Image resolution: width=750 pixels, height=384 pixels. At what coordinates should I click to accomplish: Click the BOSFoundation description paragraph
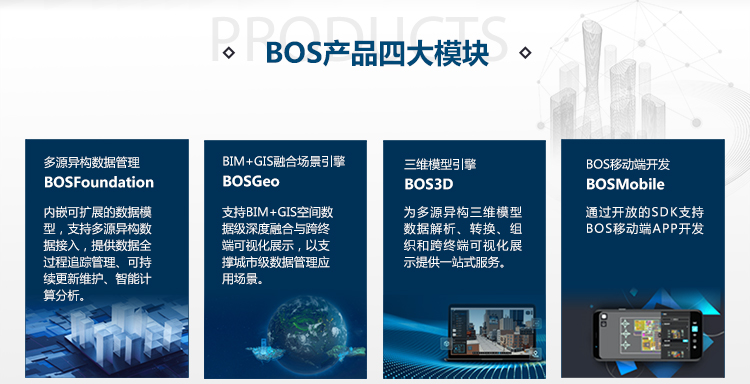click(98, 254)
